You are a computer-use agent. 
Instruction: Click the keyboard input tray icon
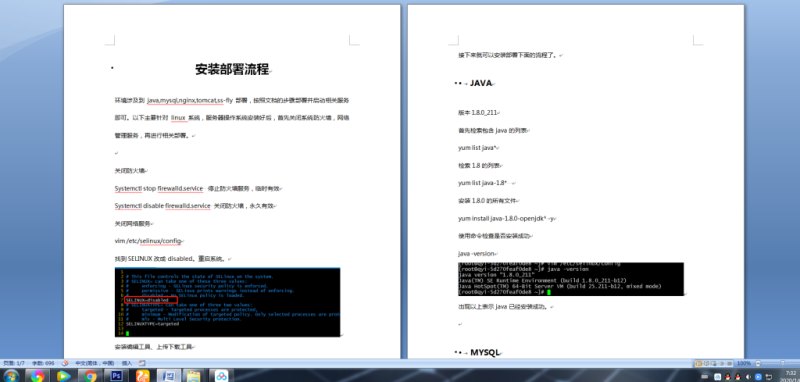tap(705, 376)
